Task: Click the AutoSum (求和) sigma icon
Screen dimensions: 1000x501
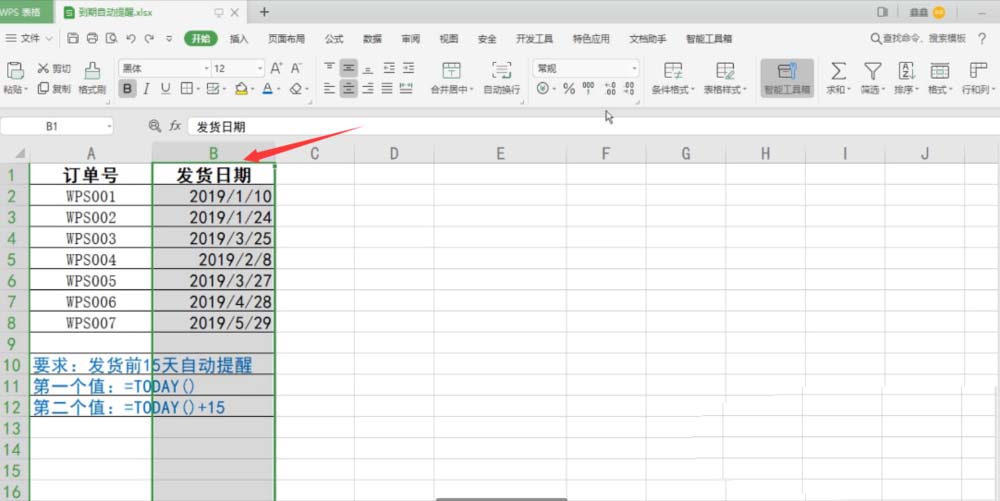Action: point(839,70)
